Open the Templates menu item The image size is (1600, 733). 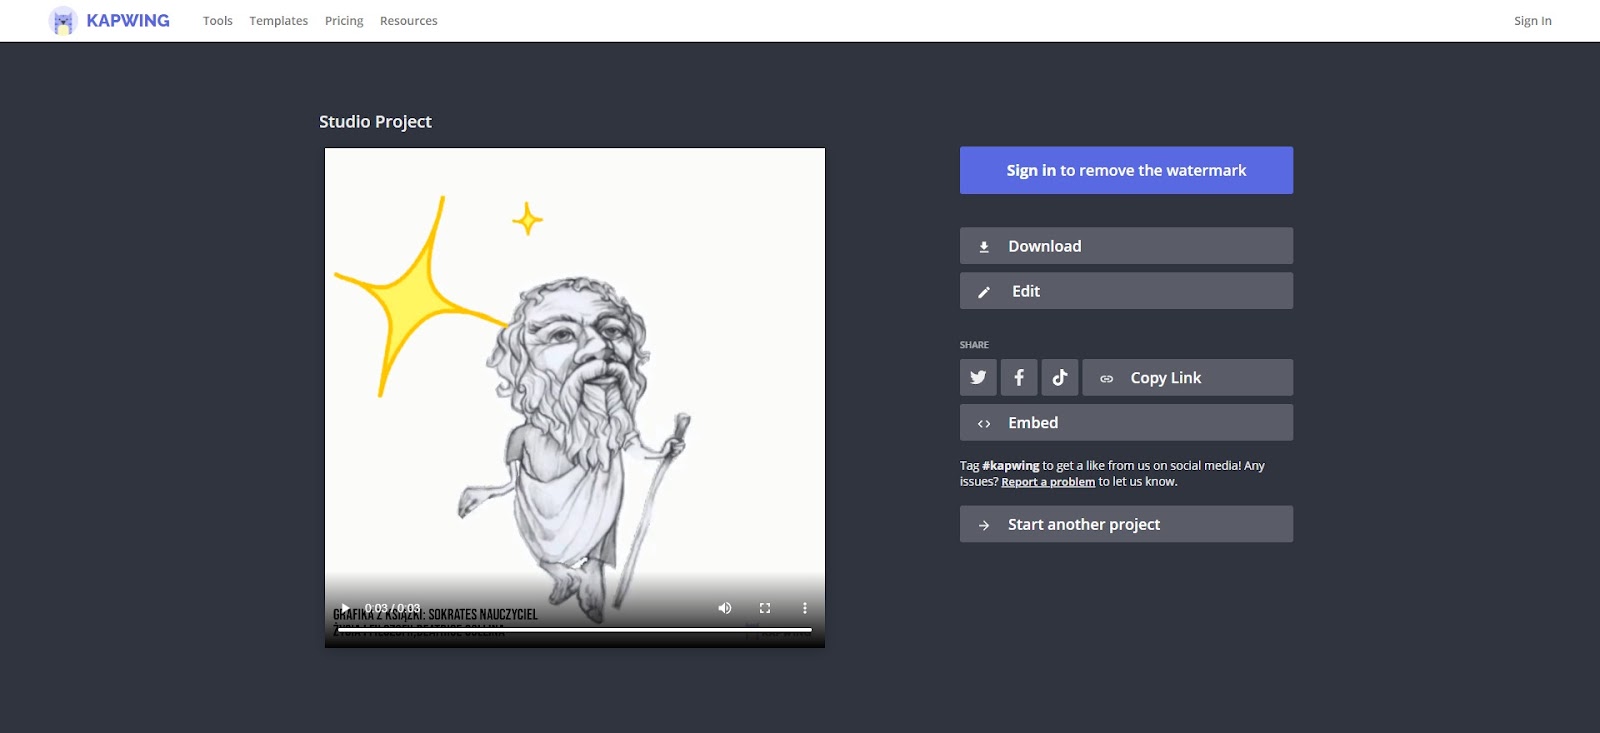click(x=279, y=21)
